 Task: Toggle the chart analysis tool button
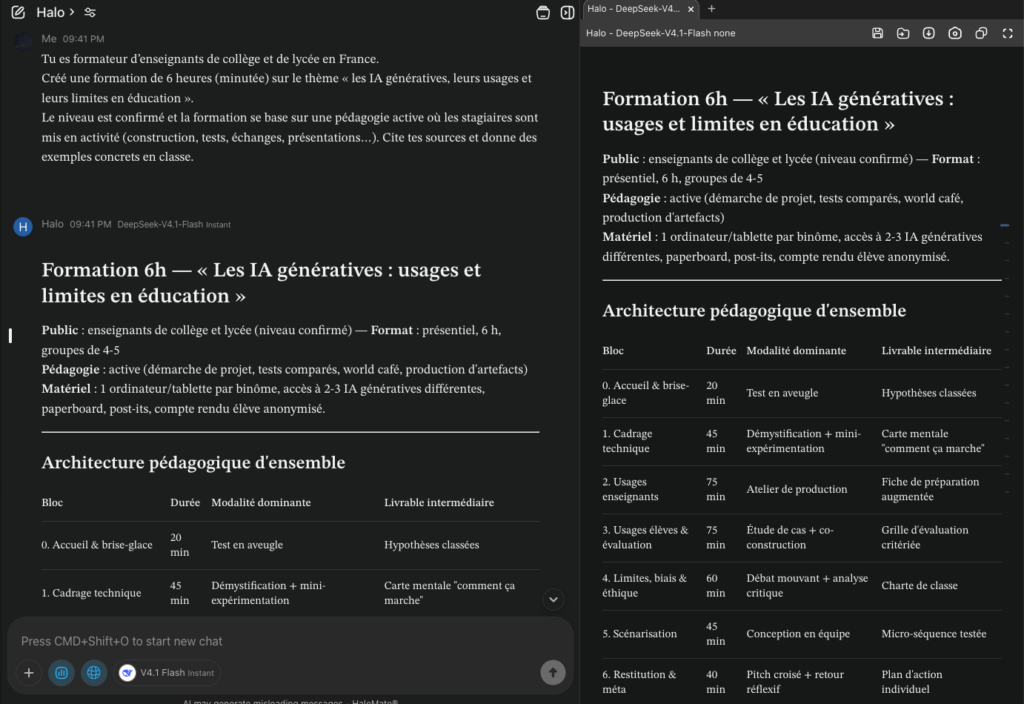point(61,673)
